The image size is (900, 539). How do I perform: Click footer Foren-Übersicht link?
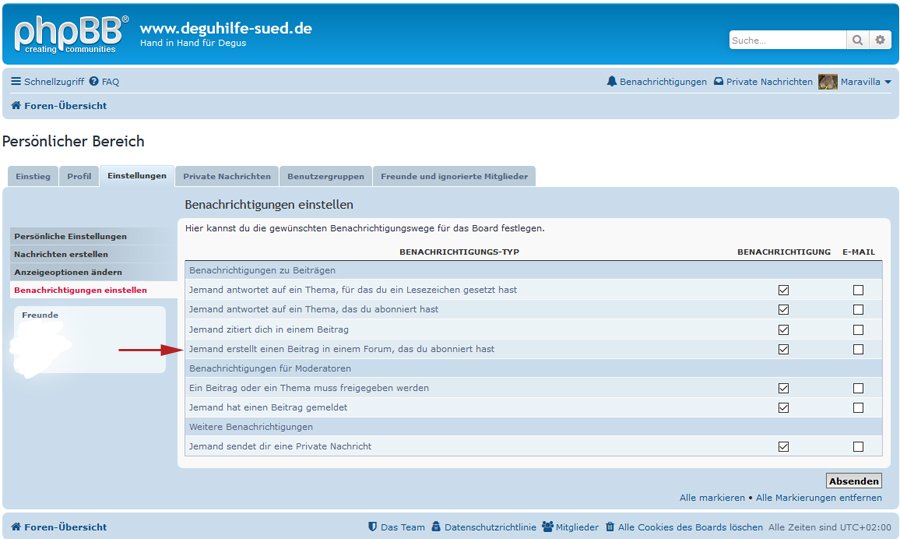click(x=65, y=527)
